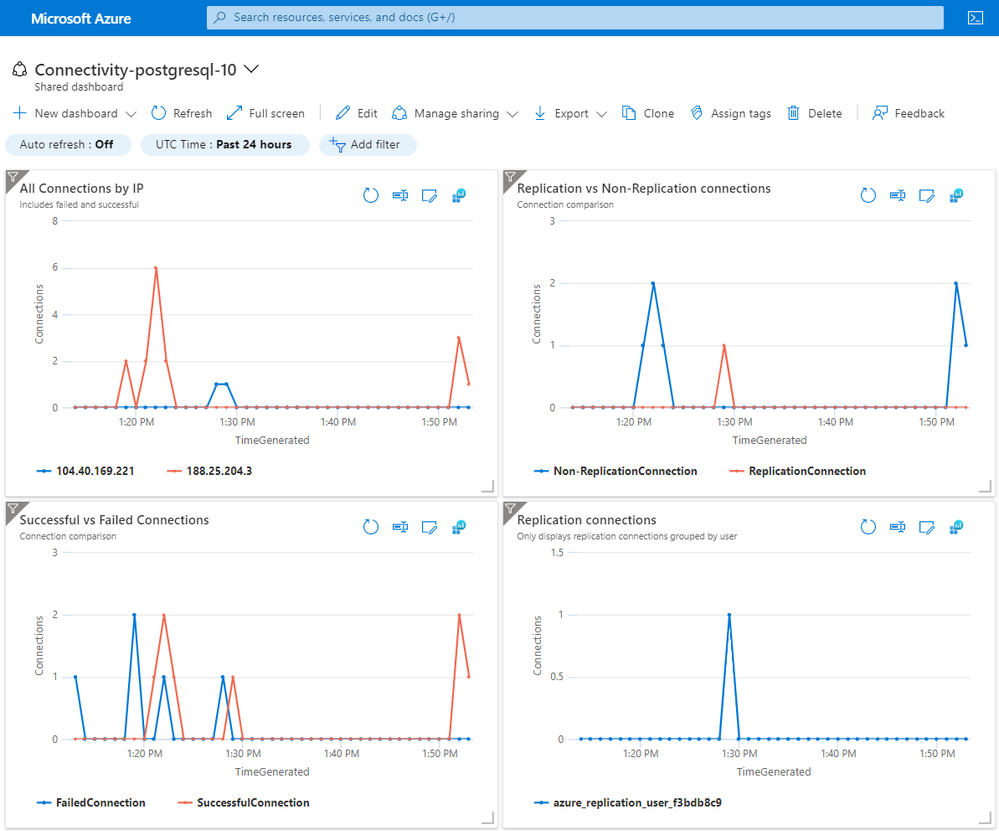This screenshot has width=999, height=831.
Task: Click filter icon on All Connections tile
Action: click(12, 177)
